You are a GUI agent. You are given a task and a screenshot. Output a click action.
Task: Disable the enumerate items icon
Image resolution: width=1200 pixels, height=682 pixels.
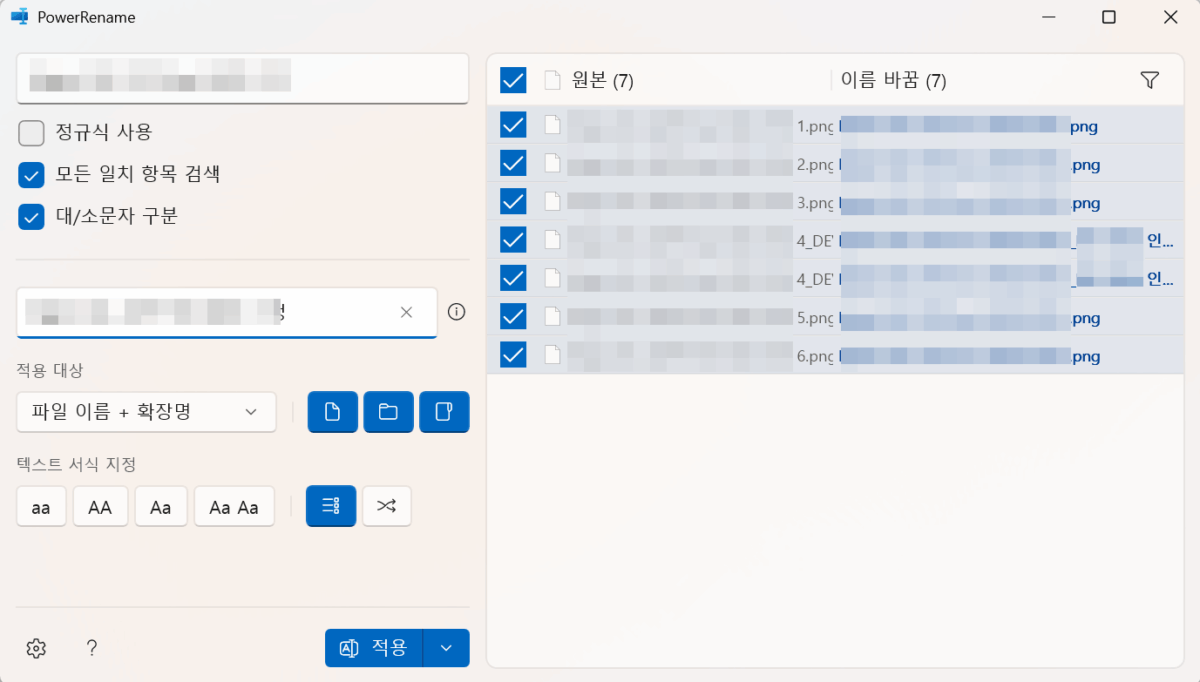pyautogui.click(x=330, y=506)
